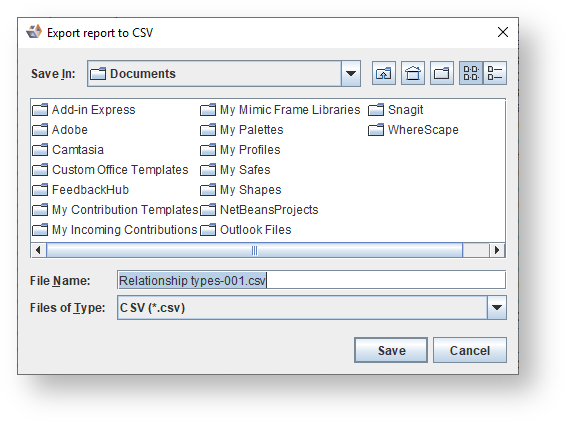This screenshot has width=567, height=423.
Task: Expand the Save In dropdown arrow
Action: pyautogui.click(x=350, y=73)
